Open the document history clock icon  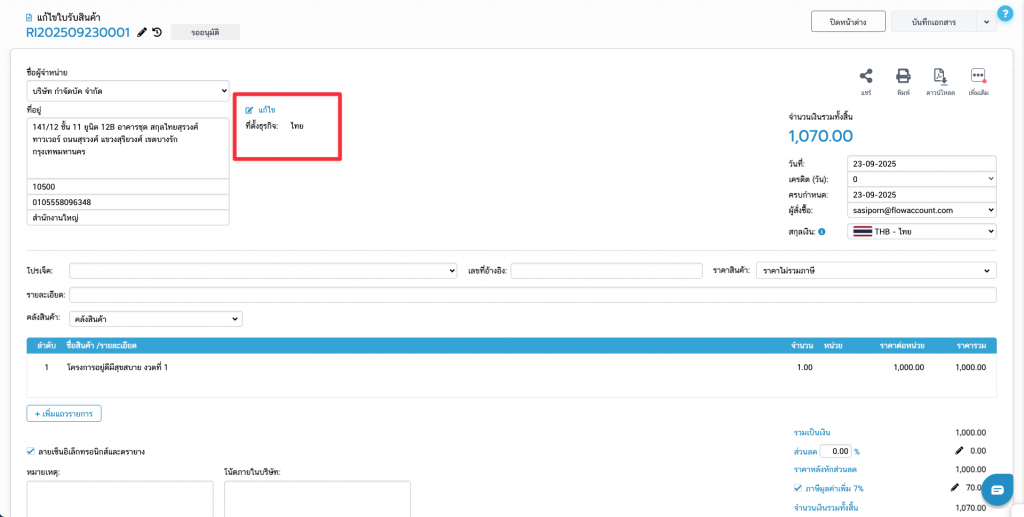pos(157,32)
